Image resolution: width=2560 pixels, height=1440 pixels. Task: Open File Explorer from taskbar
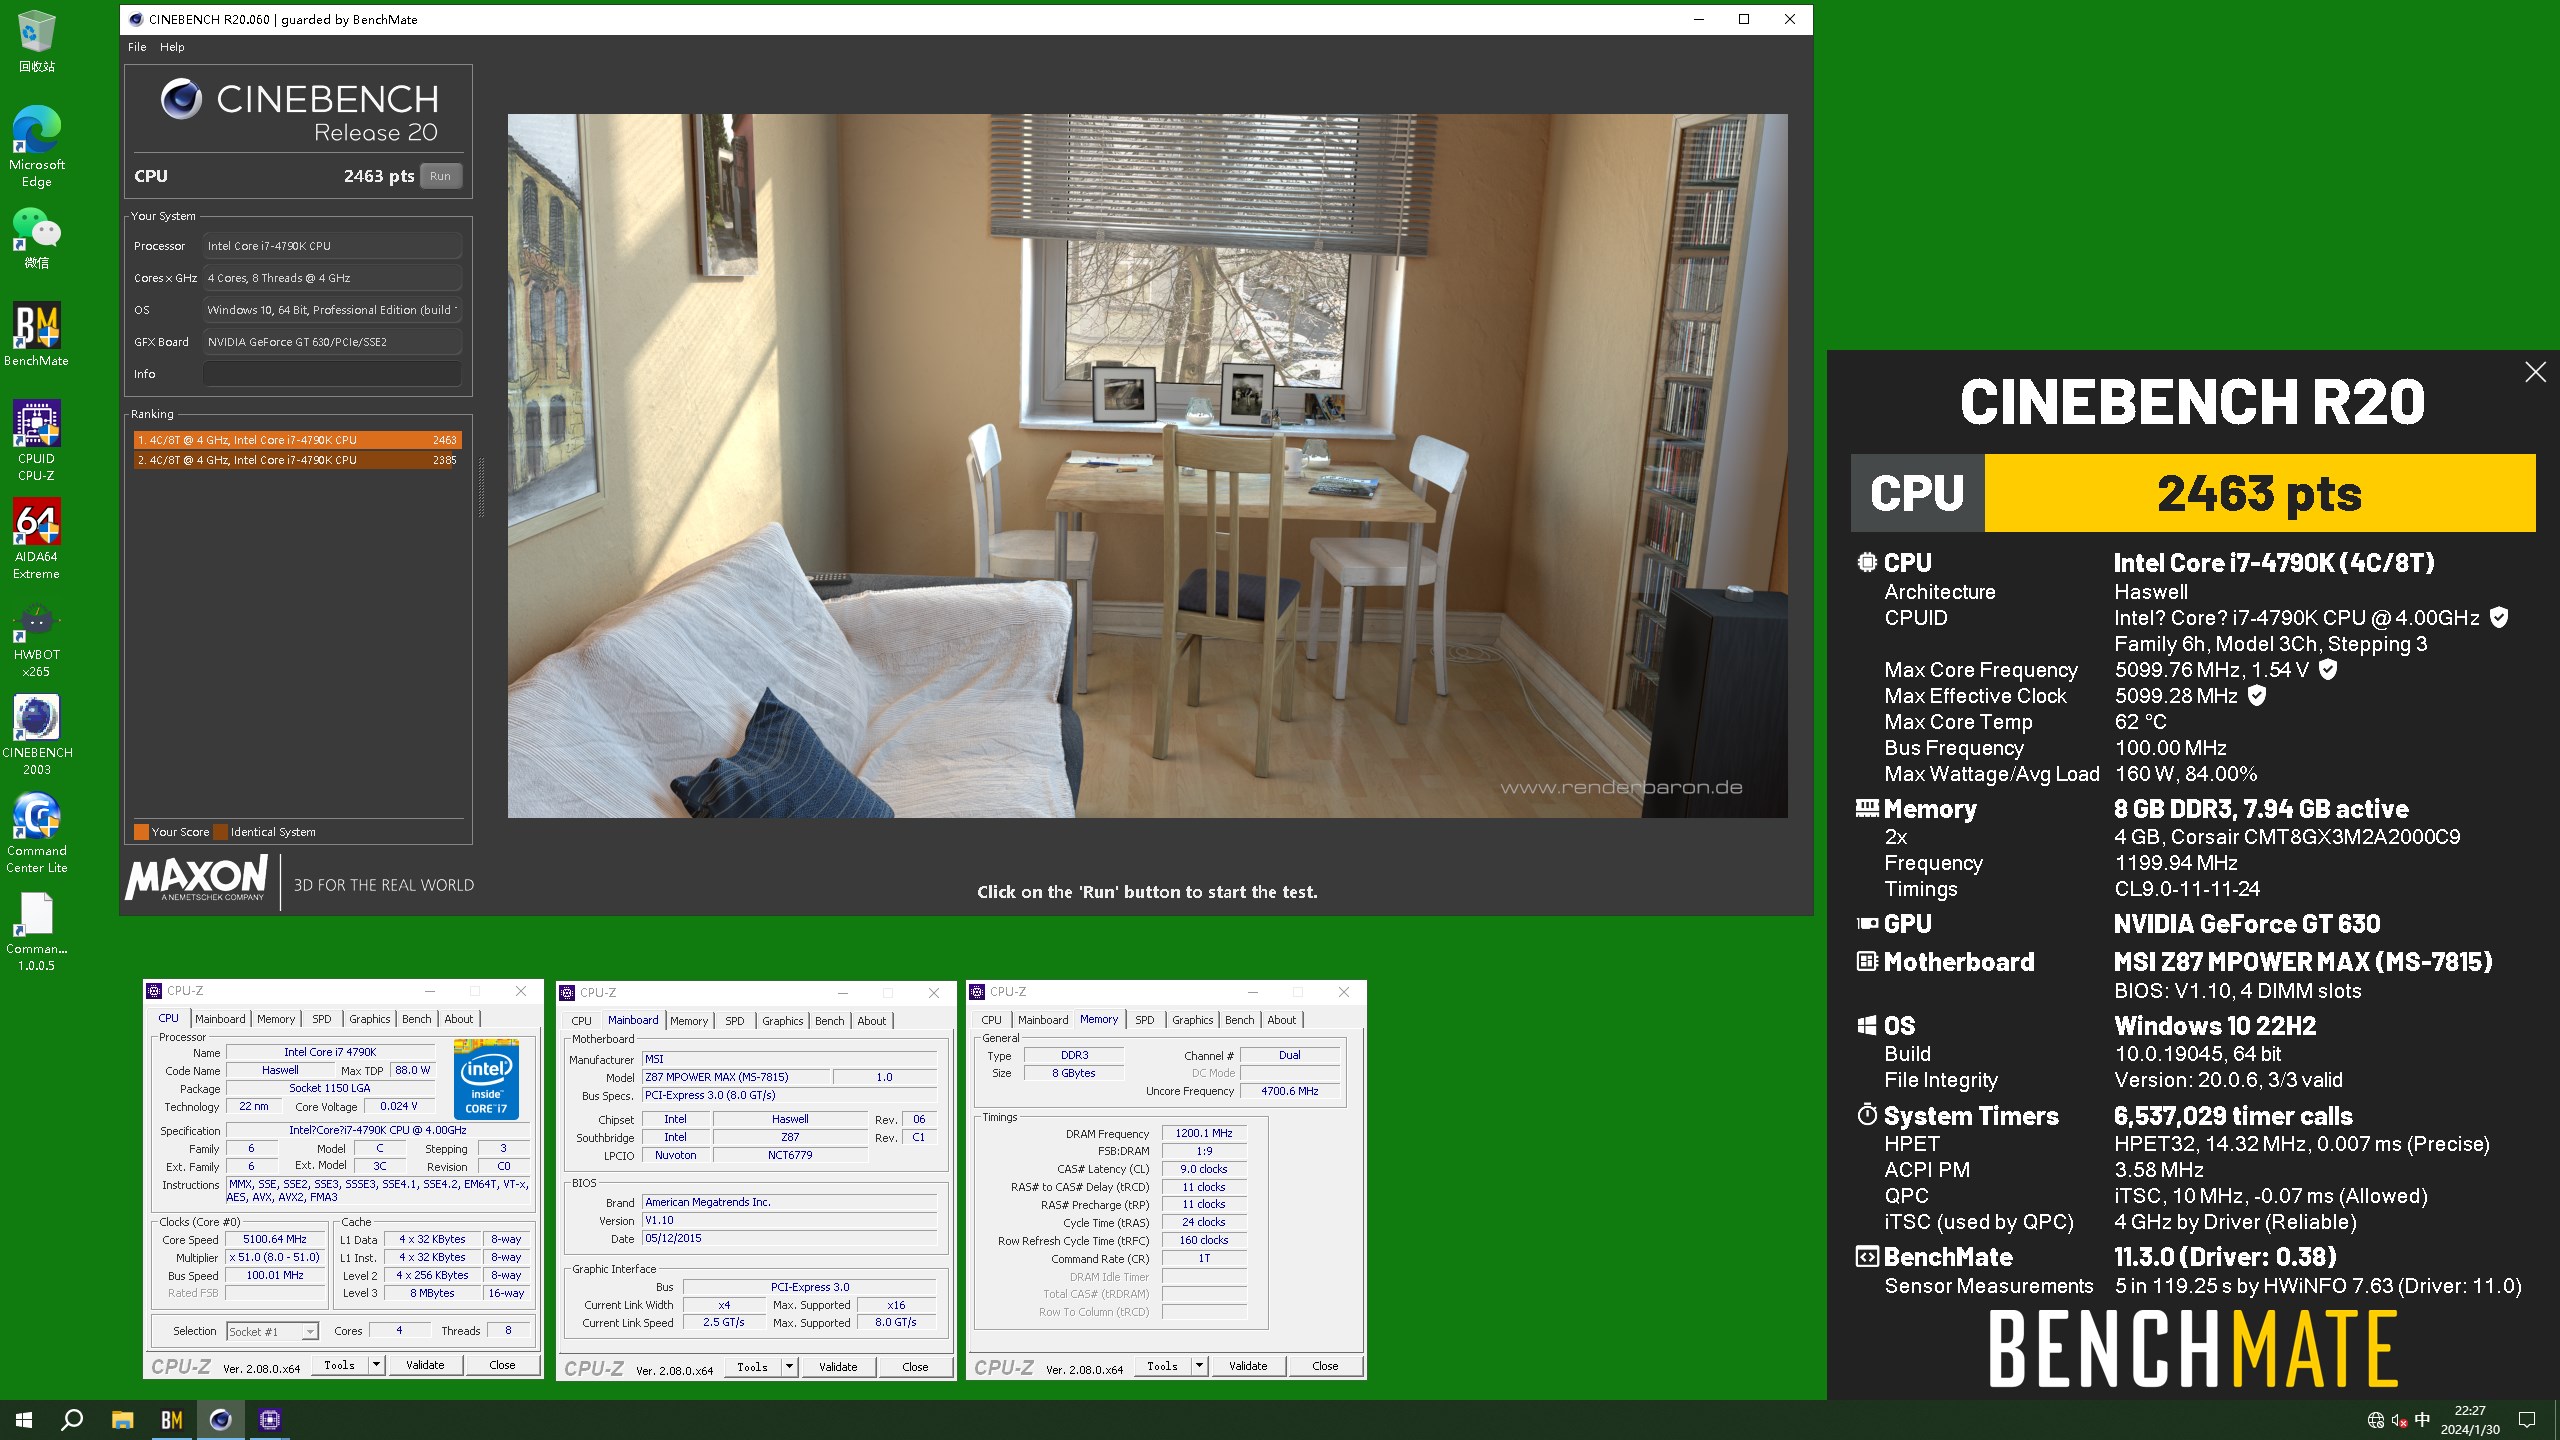click(122, 1420)
